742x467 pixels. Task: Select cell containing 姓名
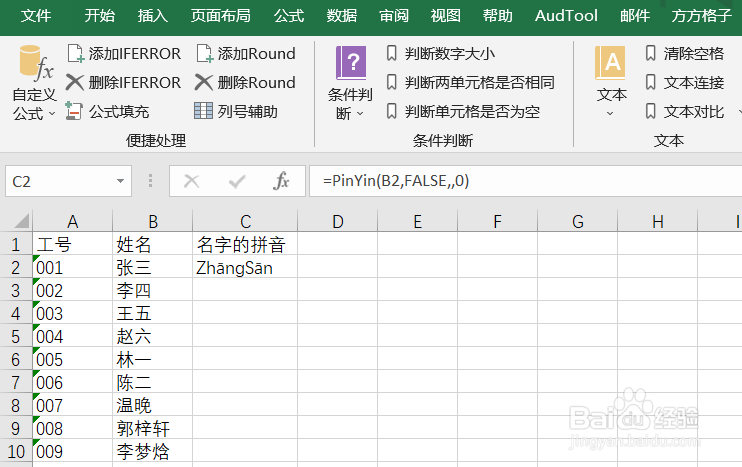coord(152,244)
